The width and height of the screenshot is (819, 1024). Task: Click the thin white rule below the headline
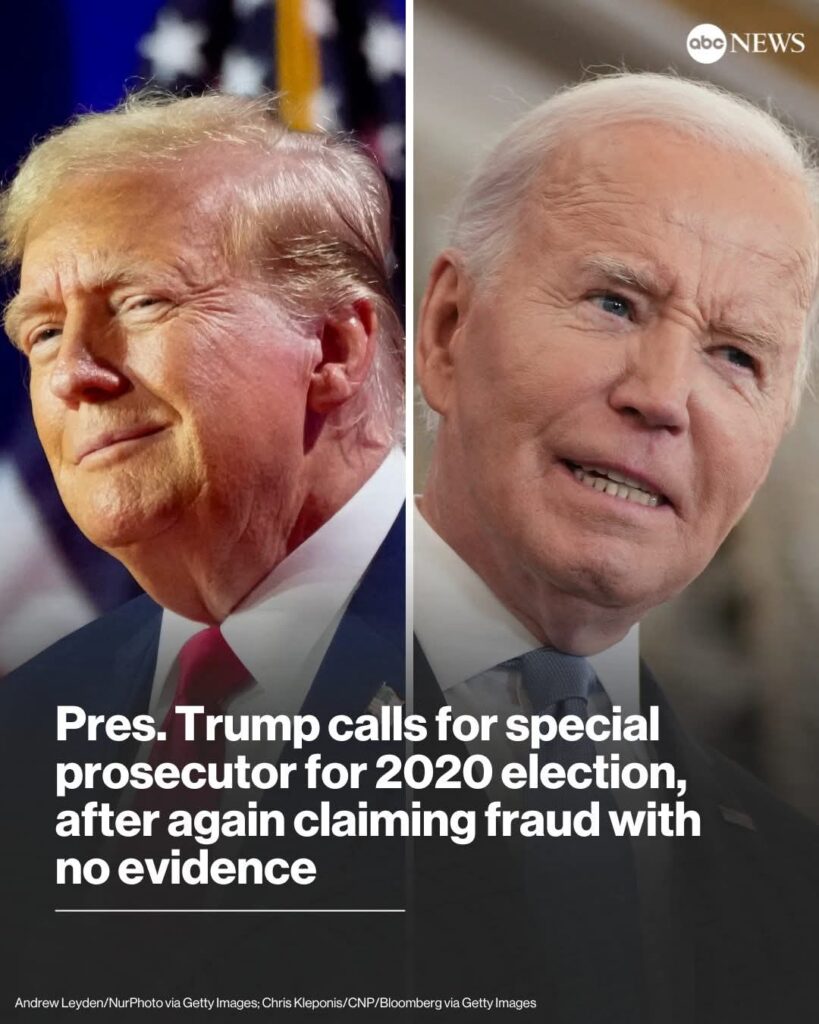tap(230, 910)
